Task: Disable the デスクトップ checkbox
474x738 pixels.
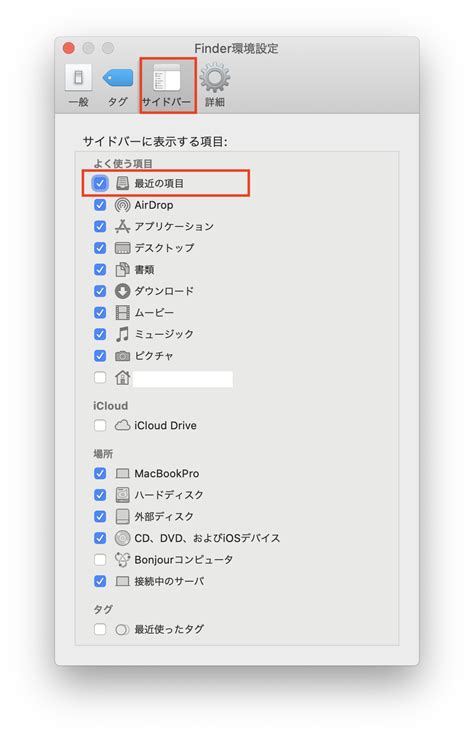Action: [100, 248]
